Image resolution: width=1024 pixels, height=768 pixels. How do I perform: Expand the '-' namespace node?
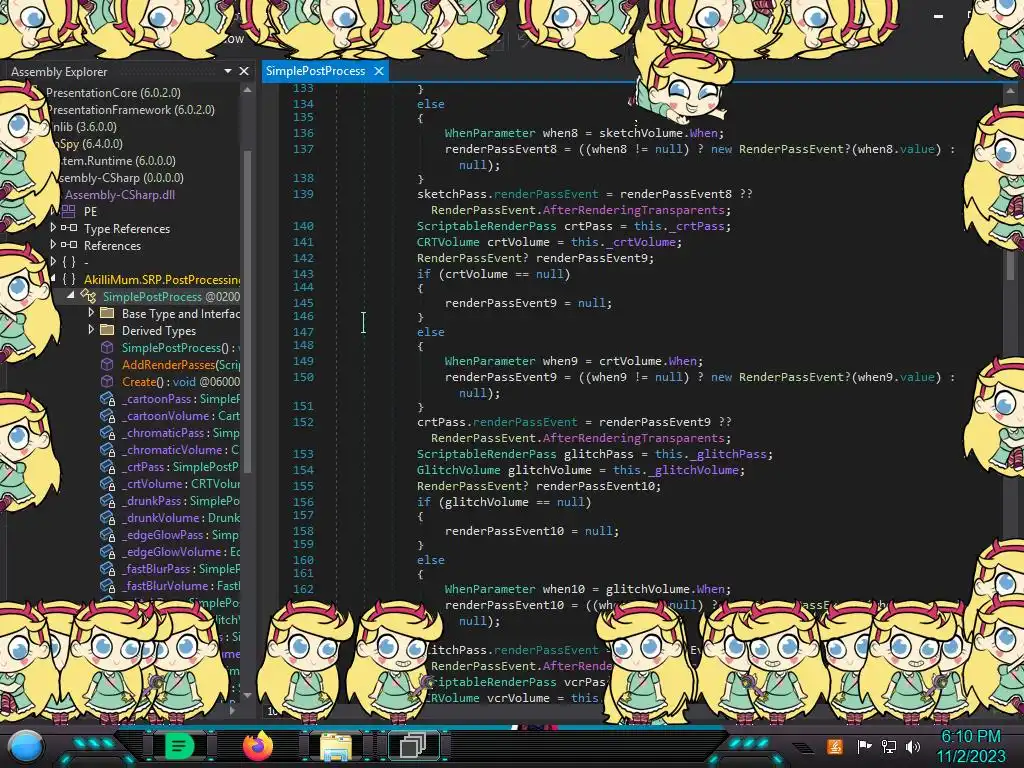[x=53, y=261]
